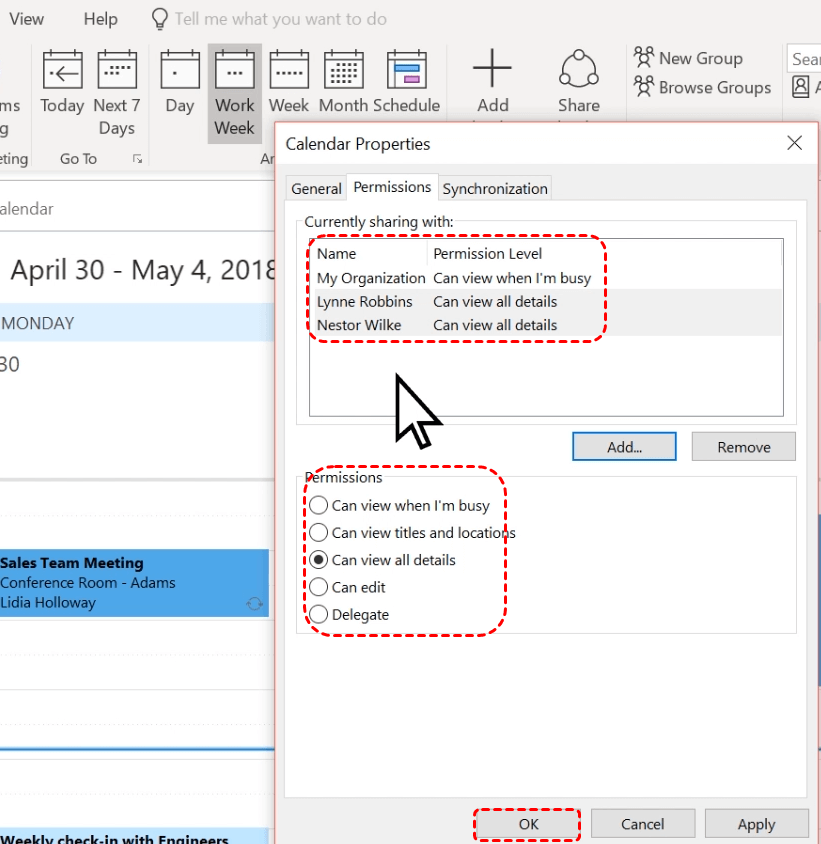Click the Search People box
The image size is (821, 844).
[804, 58]
